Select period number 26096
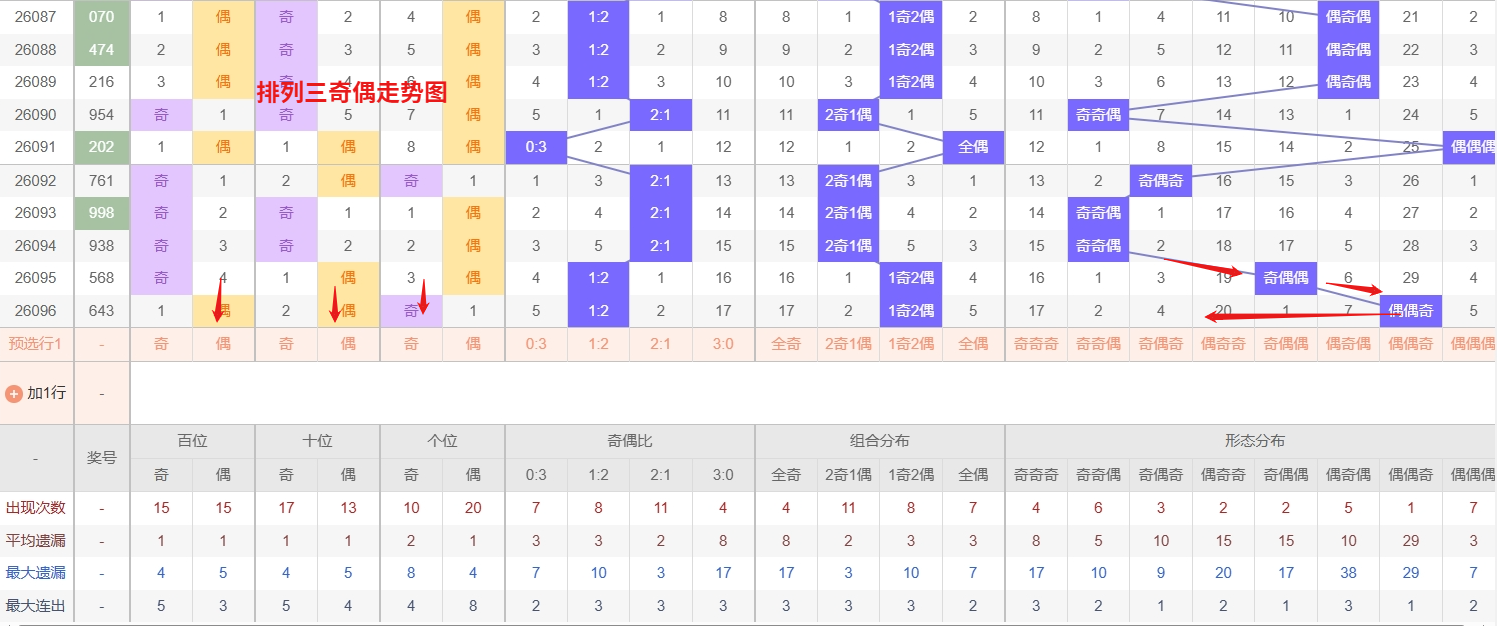The height and width of the screenshot is (626, 1497). (x=37, y=310)
